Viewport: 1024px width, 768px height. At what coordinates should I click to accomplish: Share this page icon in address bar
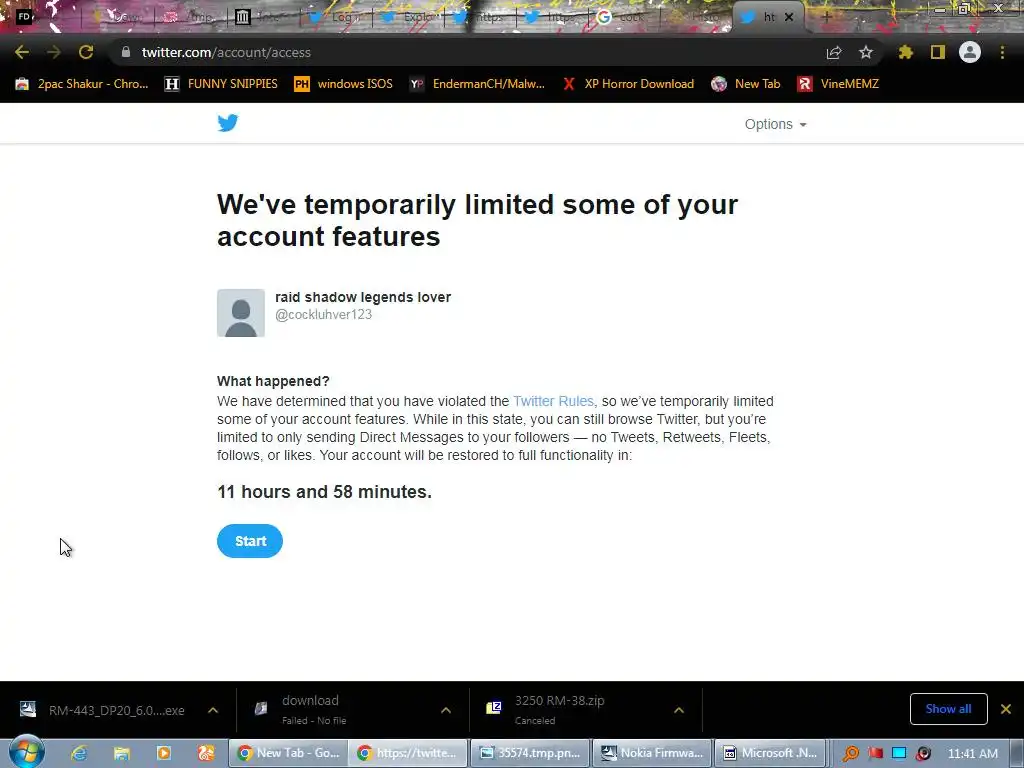[x=834, y=52]
